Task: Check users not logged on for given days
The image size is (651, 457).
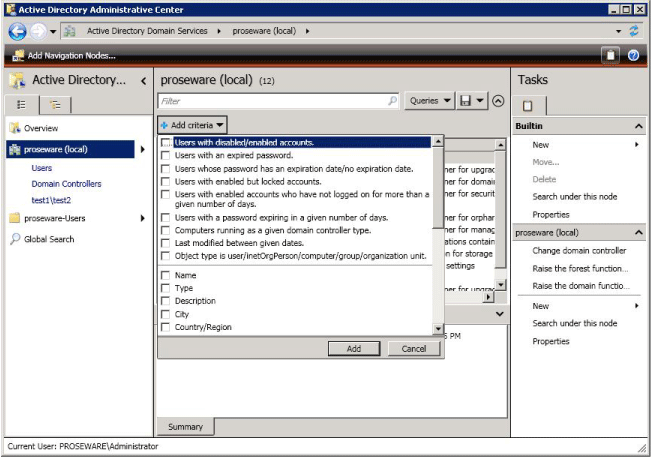Action: pyautogui.click(x=165, y=194)
